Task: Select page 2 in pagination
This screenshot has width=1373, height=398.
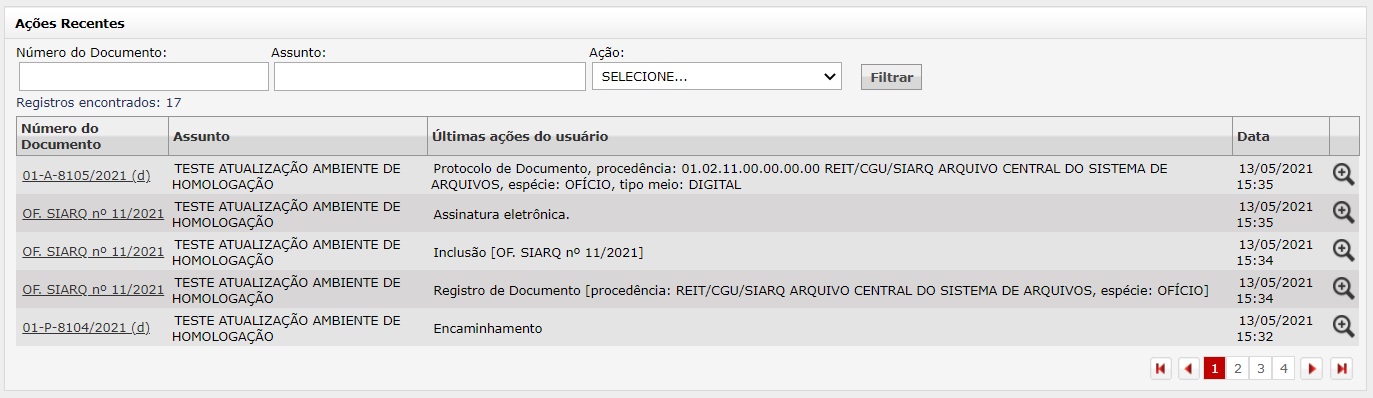Action: pyautogui.click(x=1238, y=369)
